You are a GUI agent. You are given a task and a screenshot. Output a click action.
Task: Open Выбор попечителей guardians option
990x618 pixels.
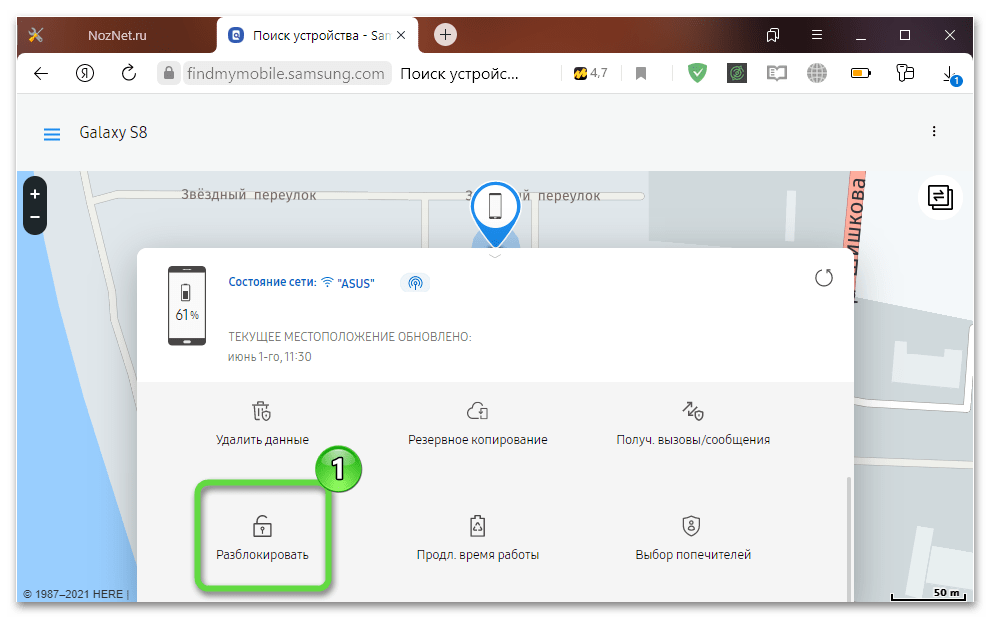[693, 526]
